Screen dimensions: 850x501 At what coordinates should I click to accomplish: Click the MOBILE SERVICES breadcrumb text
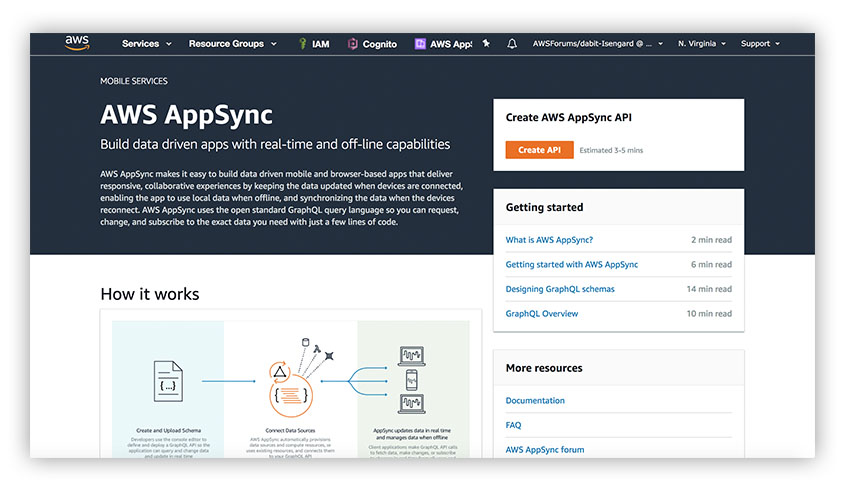[x=133, y=81]
